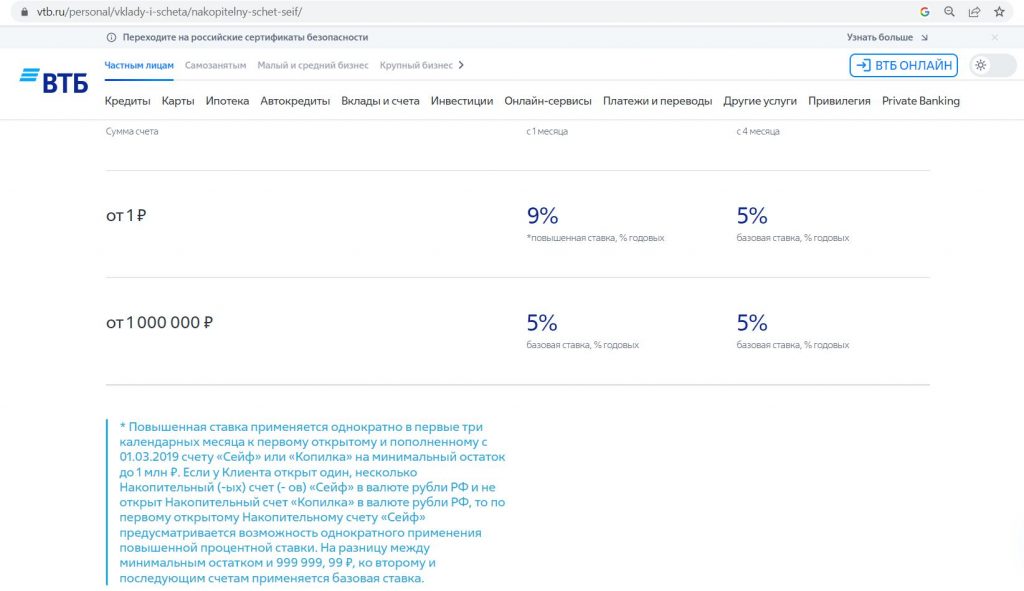Image resolution: width=1024 pixels, height=591 pixels.
Task: Open the Кредиты menu
Action: (127, 101)
